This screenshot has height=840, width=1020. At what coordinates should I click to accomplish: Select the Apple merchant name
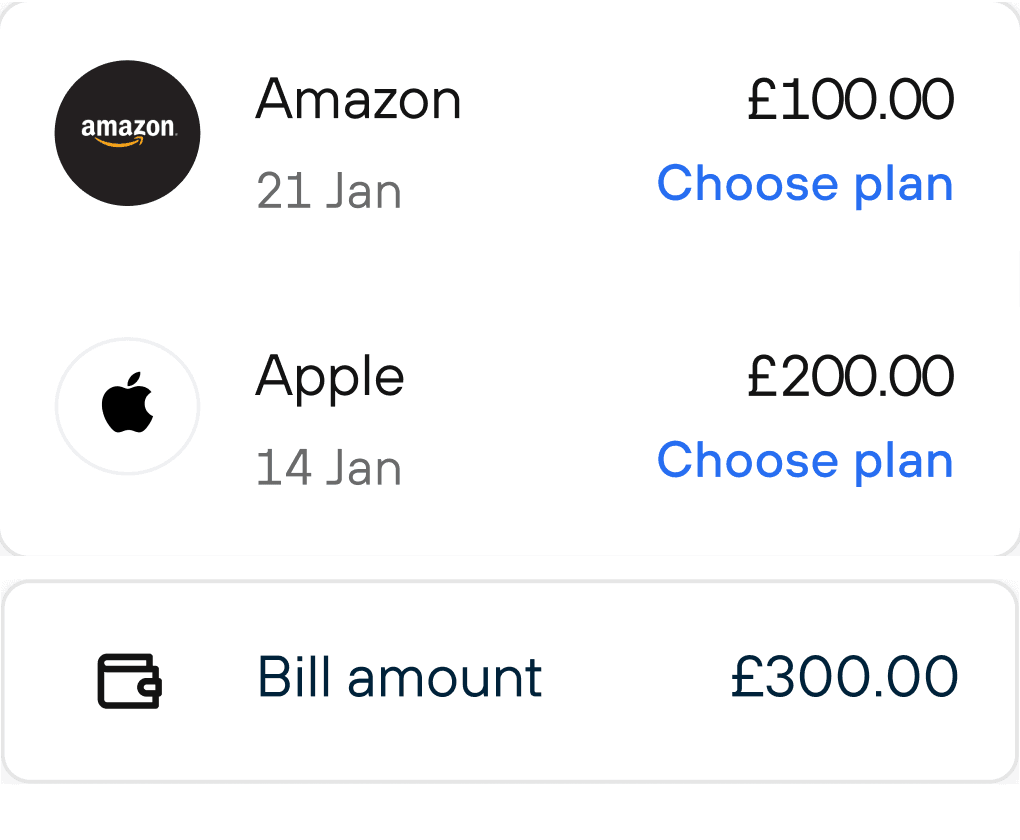click(330, 377)
